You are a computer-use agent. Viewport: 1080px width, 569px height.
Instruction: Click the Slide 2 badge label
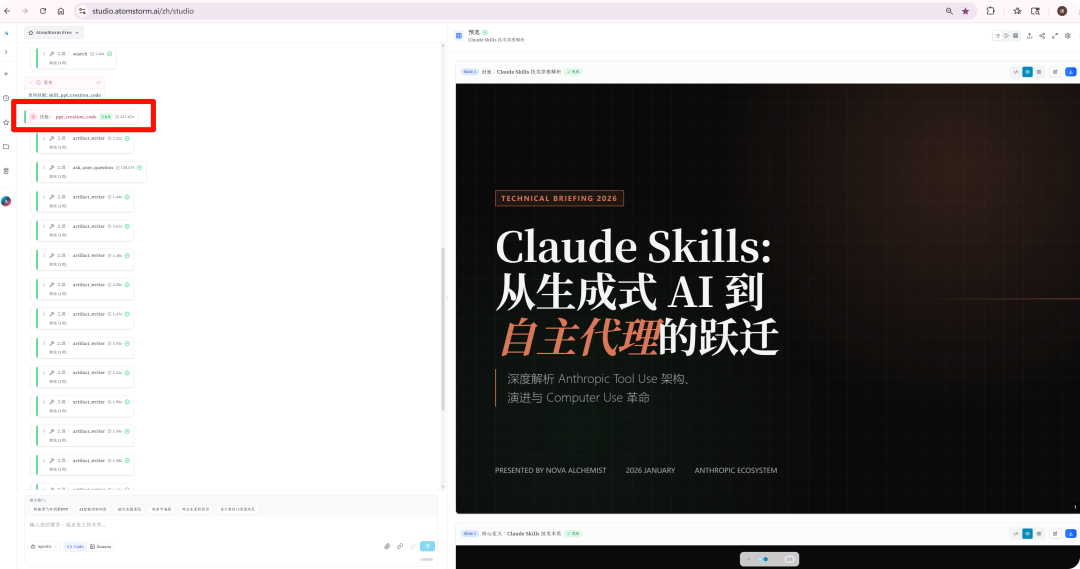[x=470, y=533]
